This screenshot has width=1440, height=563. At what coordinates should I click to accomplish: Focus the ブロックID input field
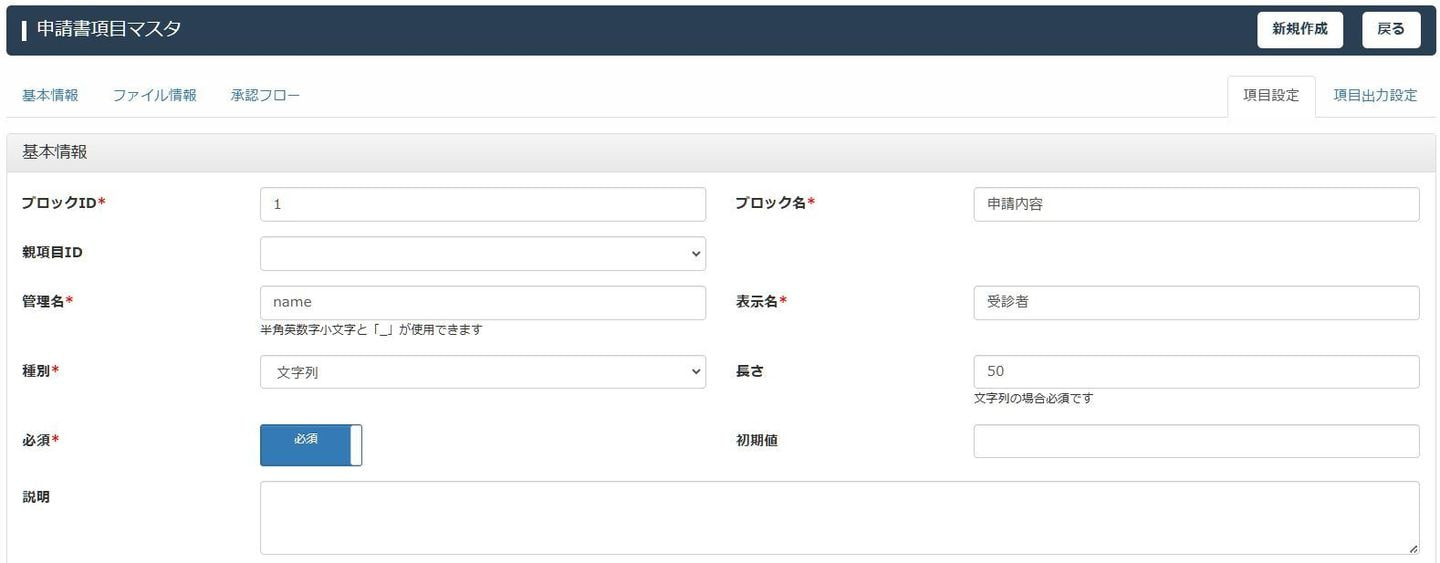pos(482,204)
